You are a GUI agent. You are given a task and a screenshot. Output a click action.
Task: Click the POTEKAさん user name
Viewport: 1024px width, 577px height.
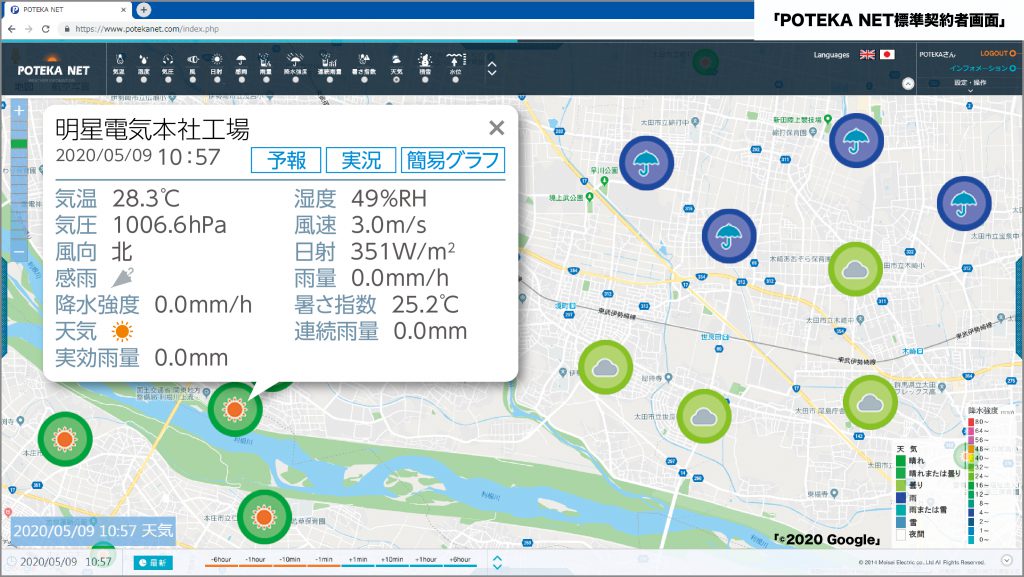point(937,54)
